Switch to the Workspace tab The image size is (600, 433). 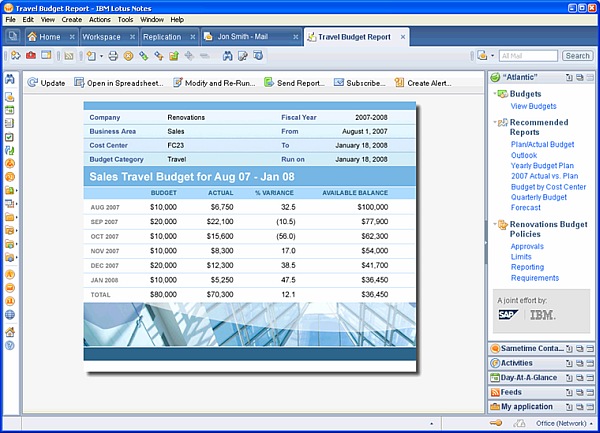coord(101,37)
